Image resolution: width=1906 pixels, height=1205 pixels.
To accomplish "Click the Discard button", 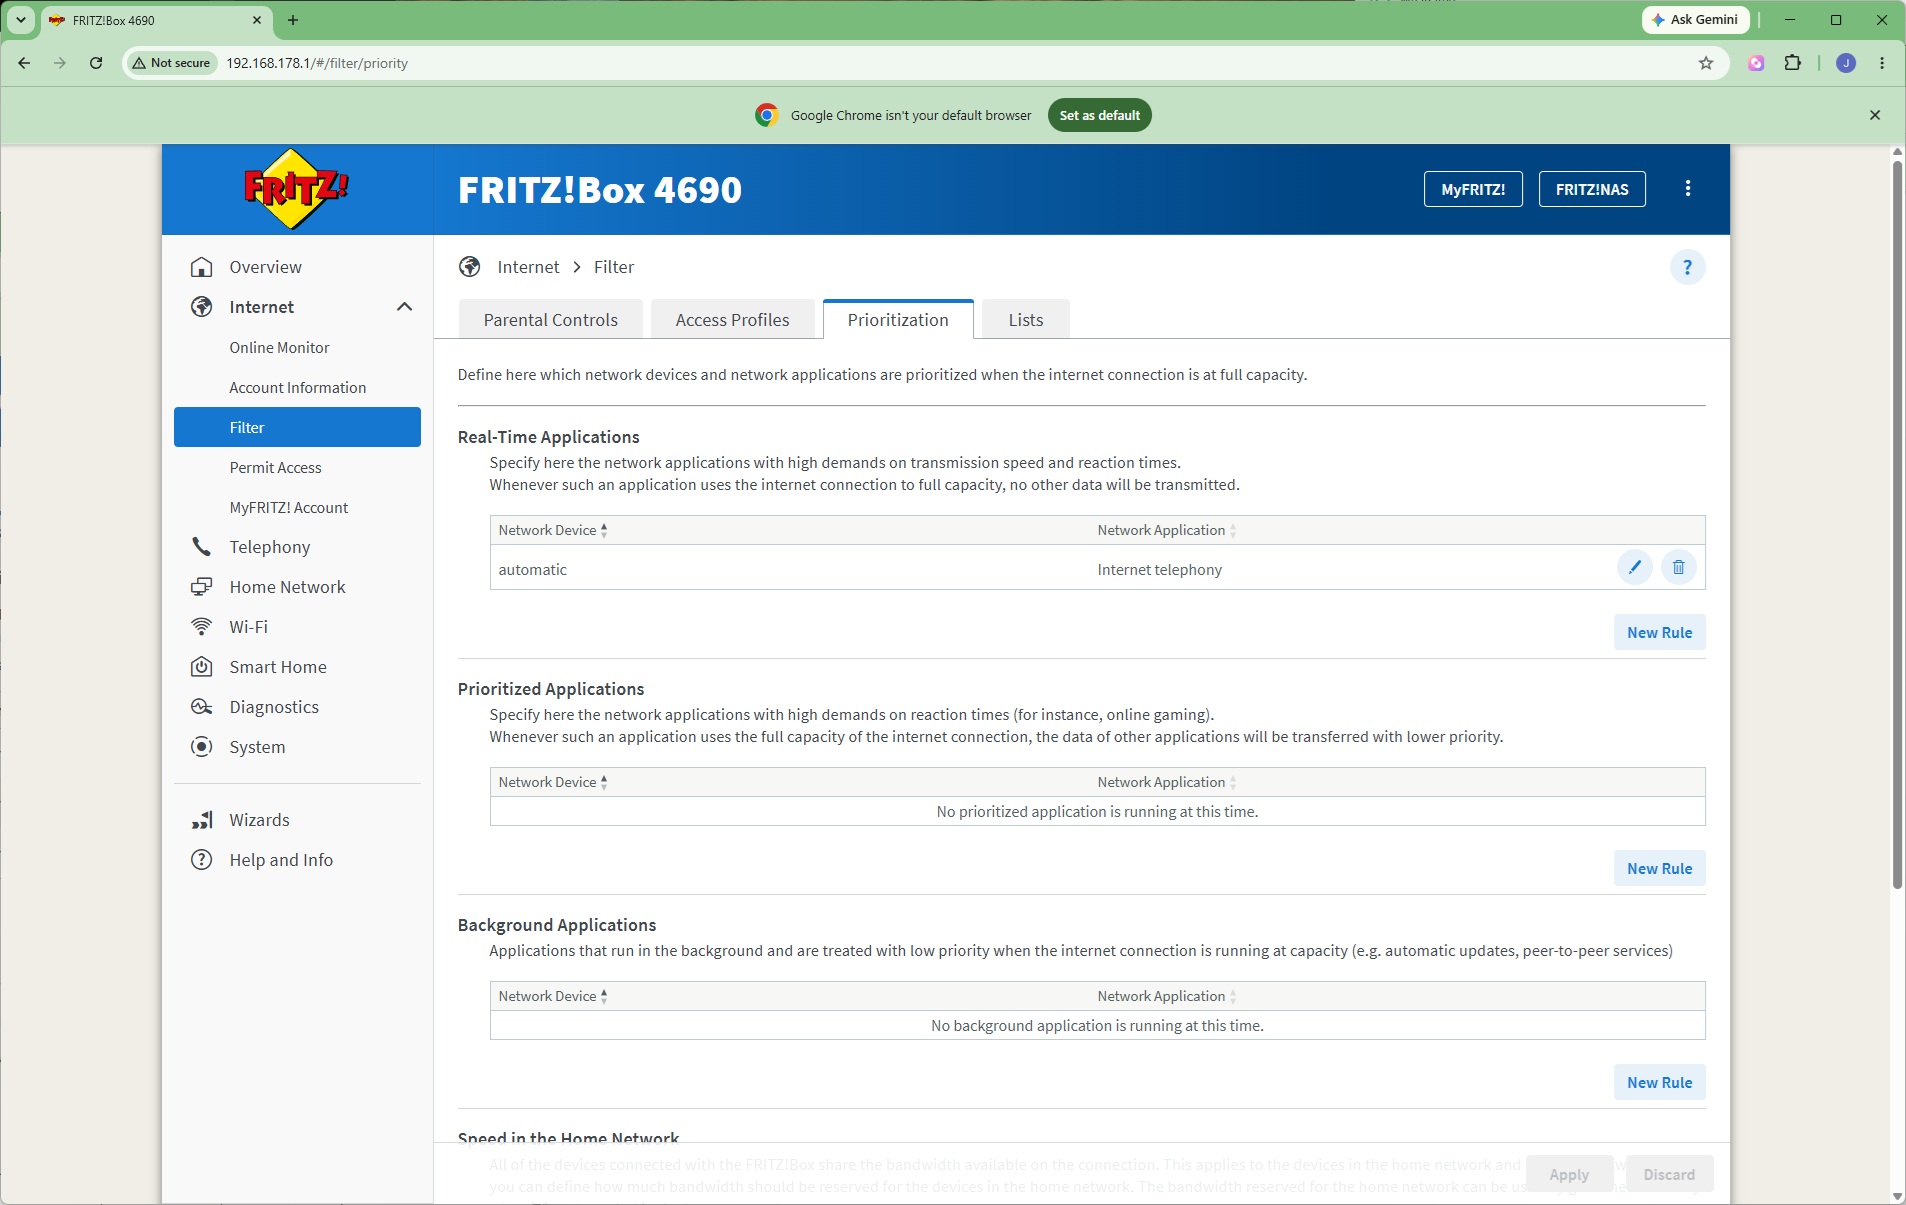I will [x=1669, y=1174].
